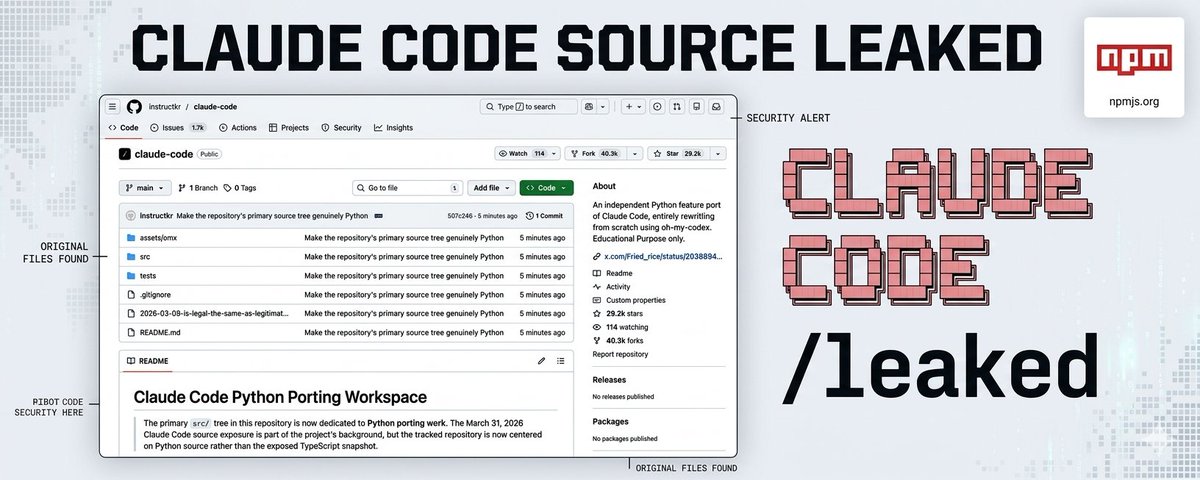
Task: Switch to the Issues tab
Action: tap(177, 128)
